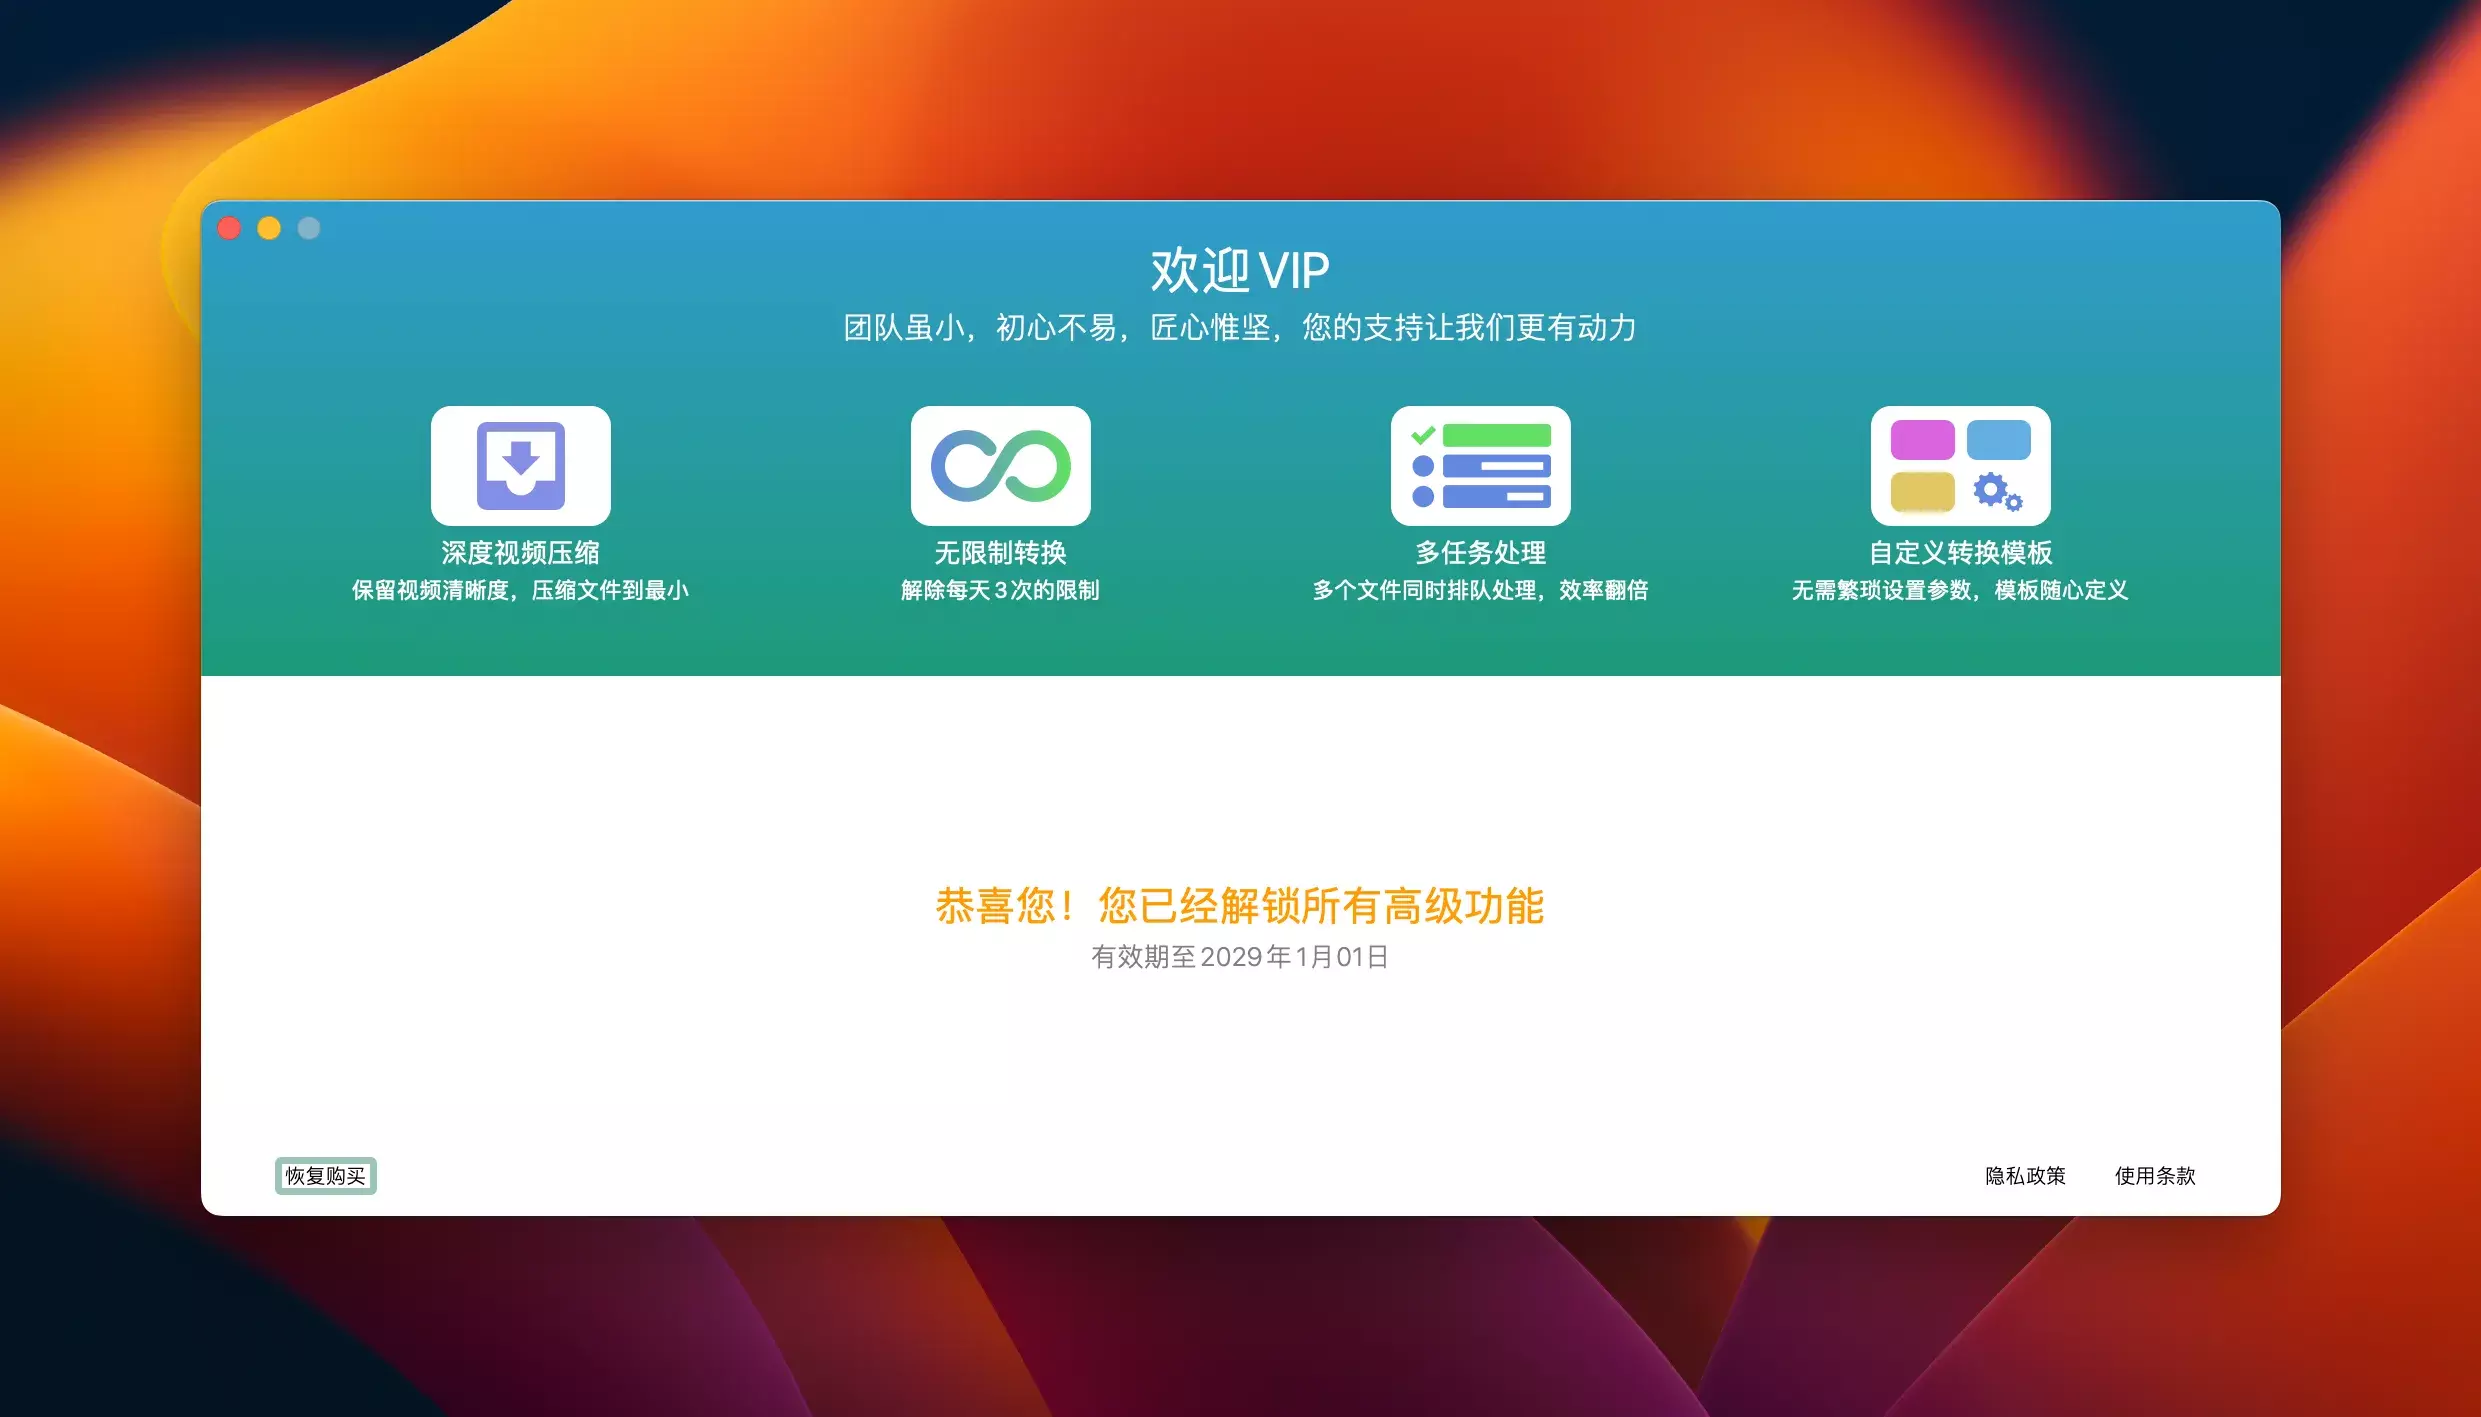Close the window with red button
This screenshot has height=1417, width=2481.
pyautogui.click(x=229, y=228)
